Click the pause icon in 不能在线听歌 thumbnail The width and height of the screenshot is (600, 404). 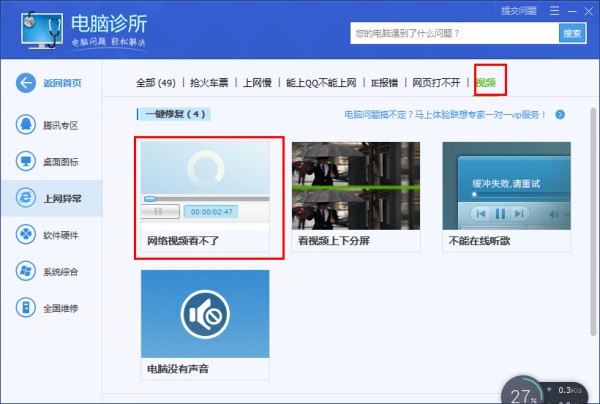point(500,213)
